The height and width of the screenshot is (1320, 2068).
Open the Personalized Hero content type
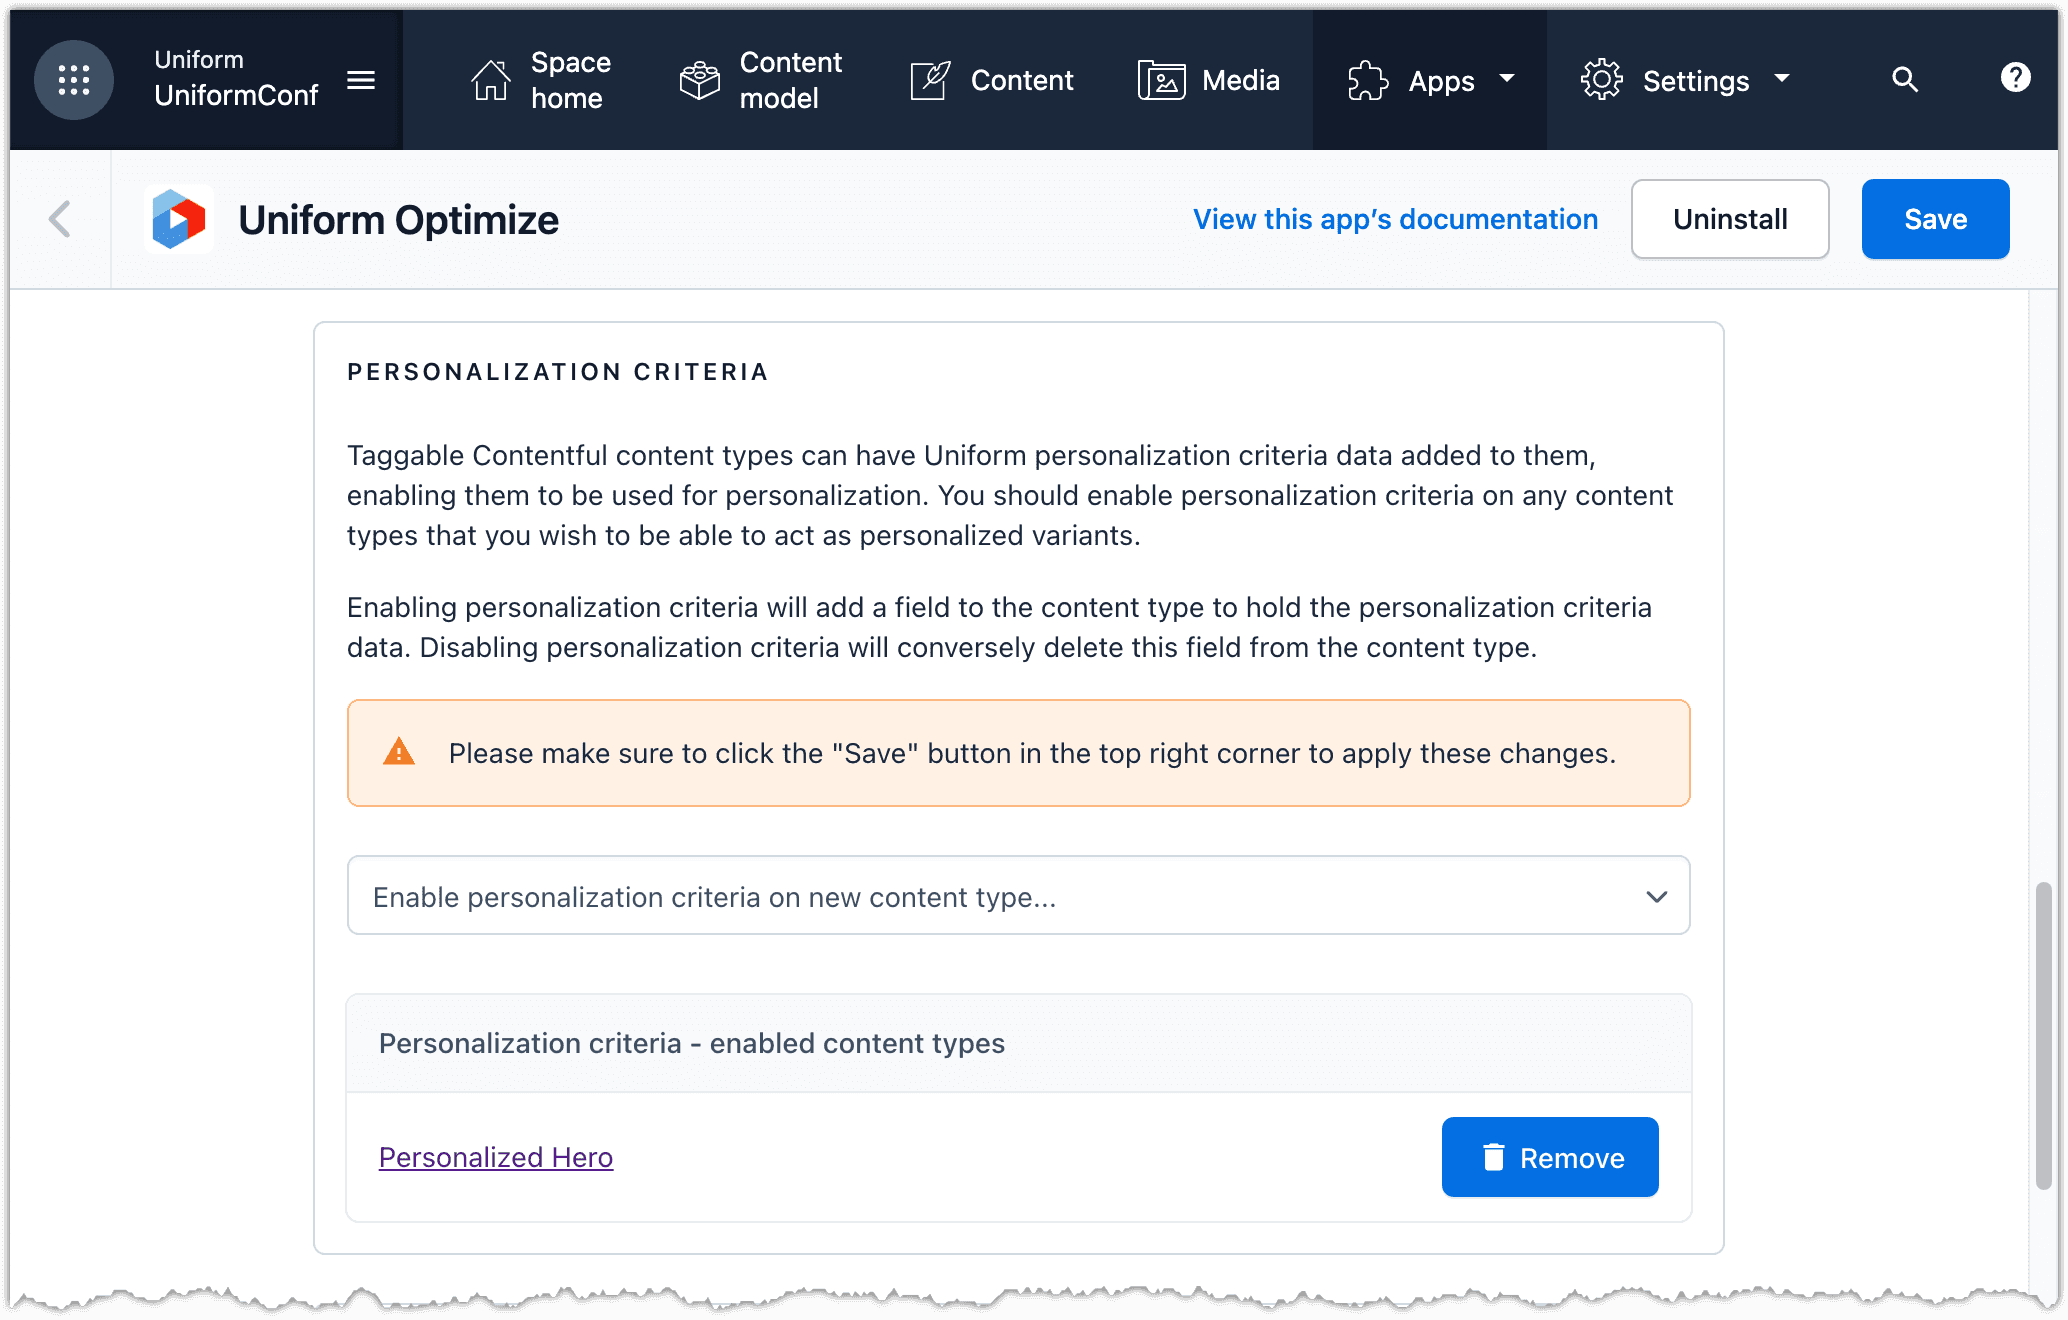tap(496, 1157)
